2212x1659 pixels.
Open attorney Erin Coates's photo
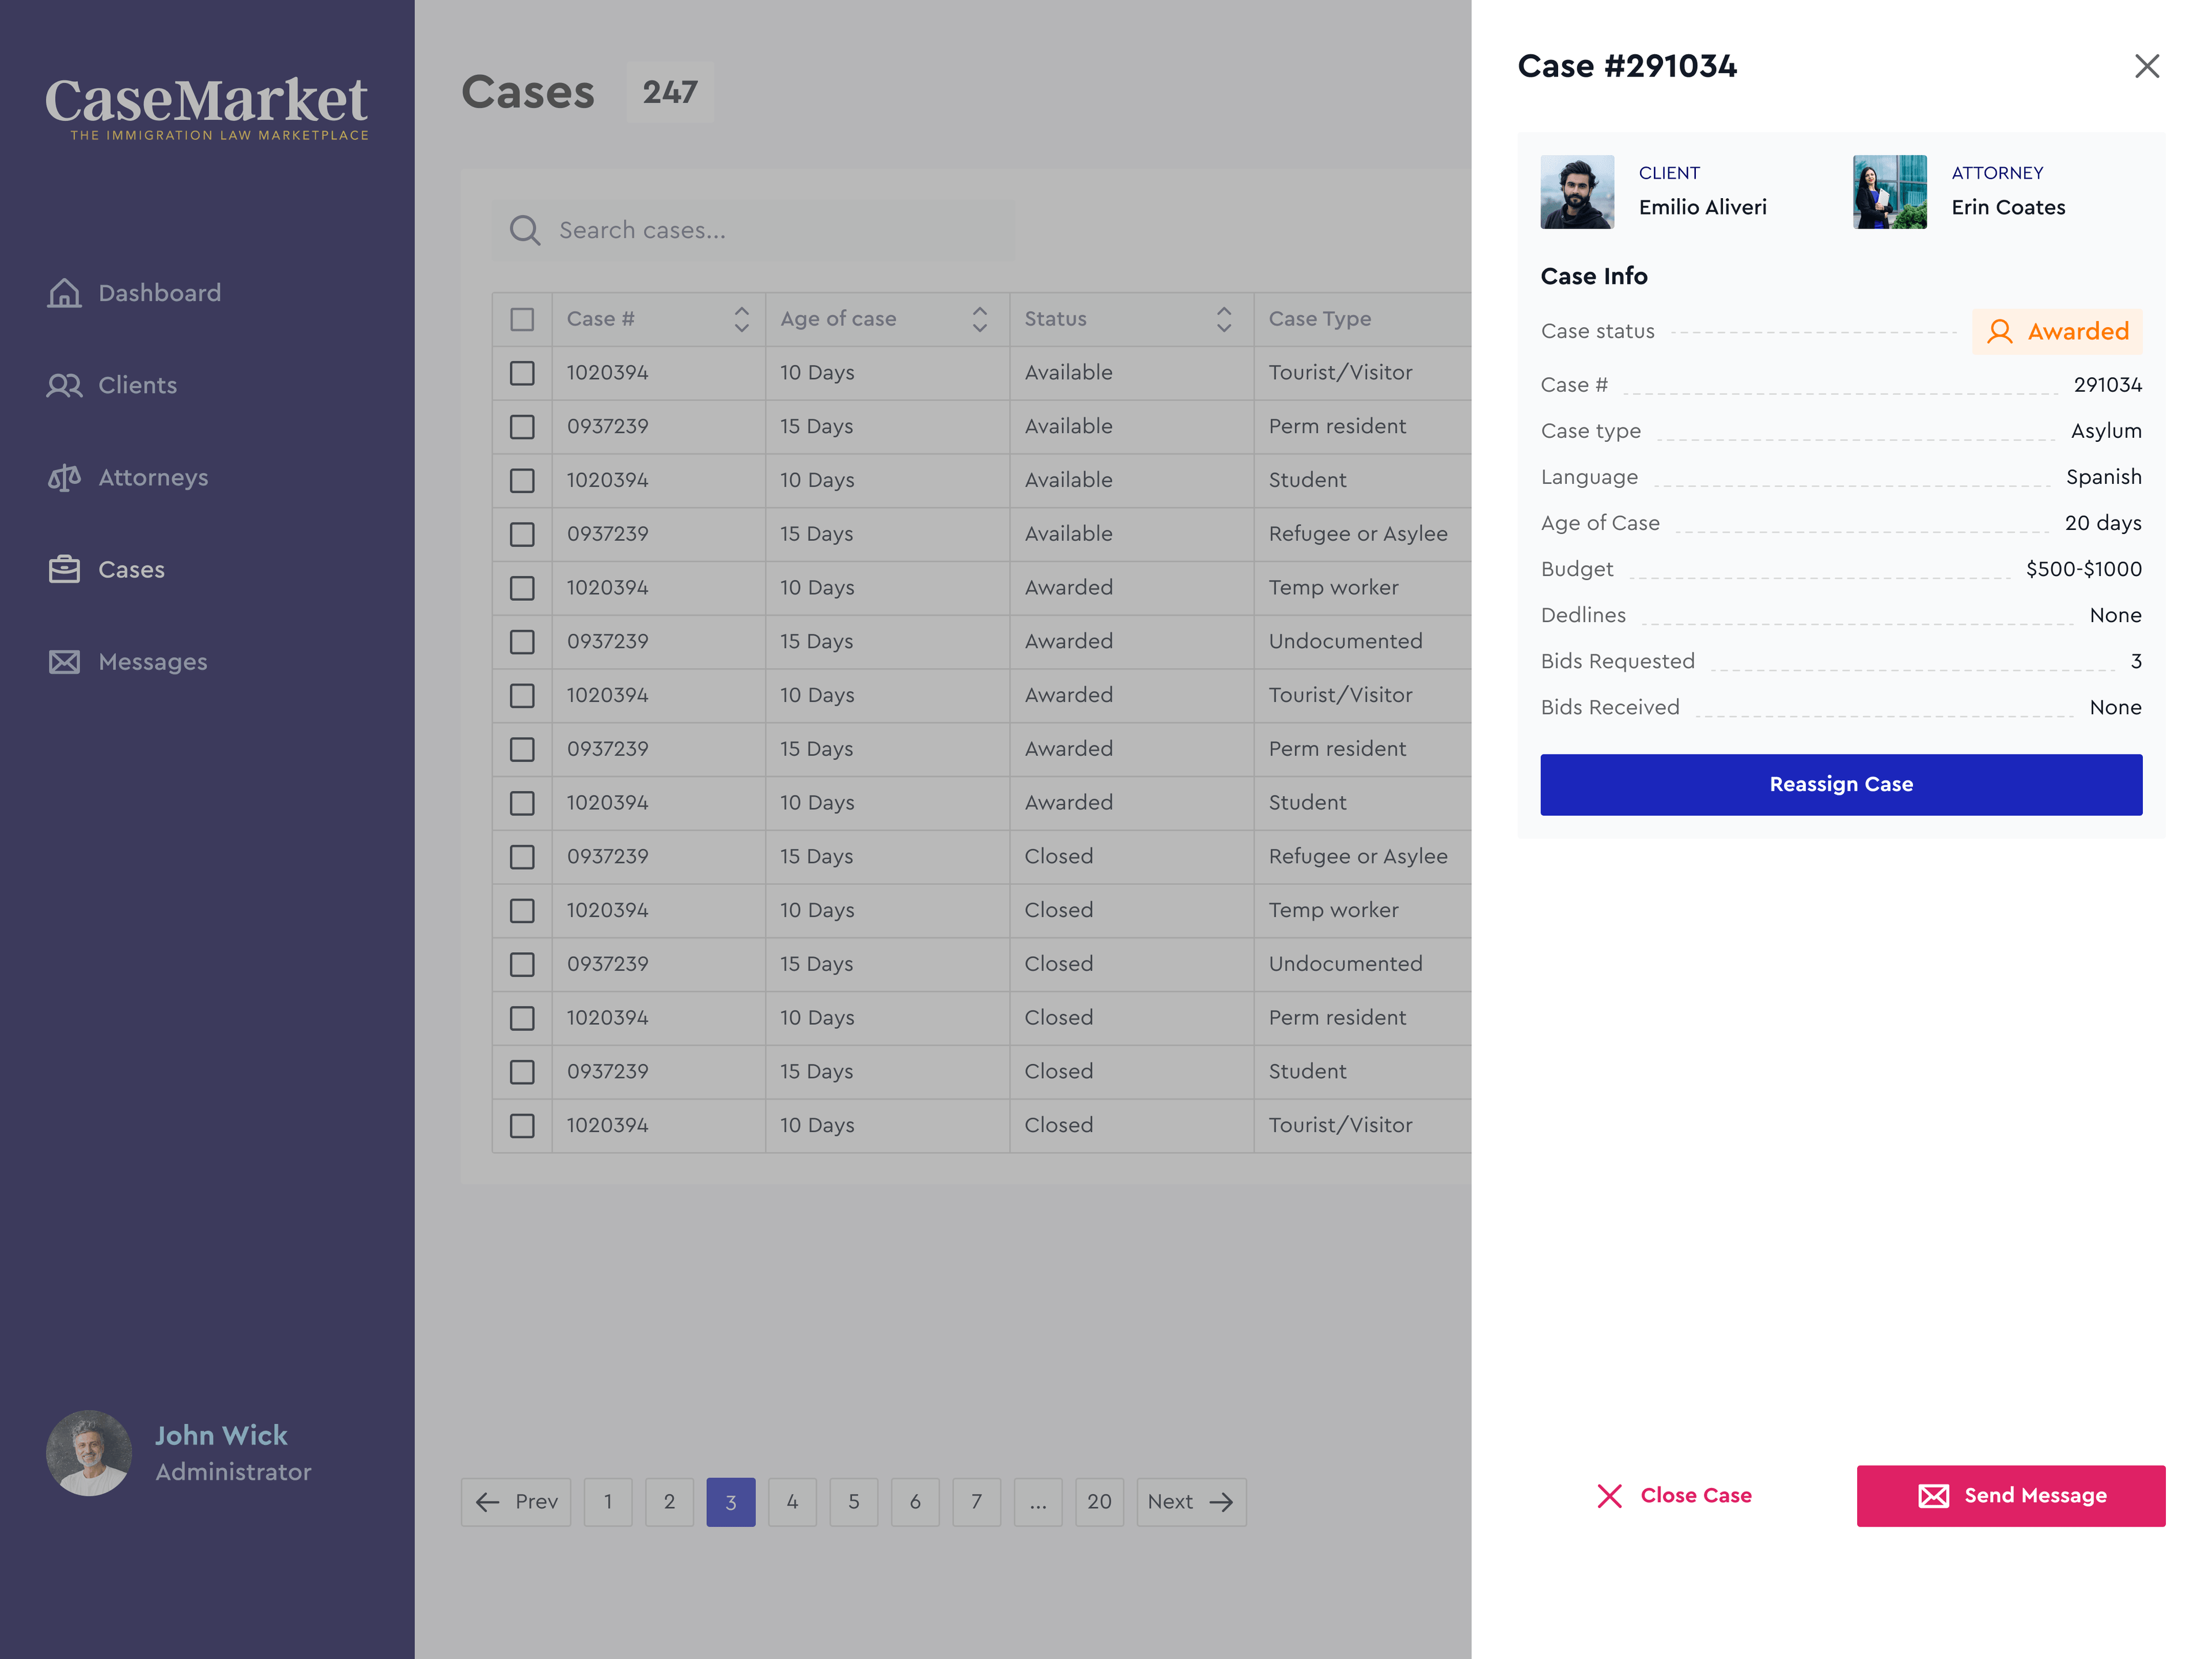pos(1889,191)
